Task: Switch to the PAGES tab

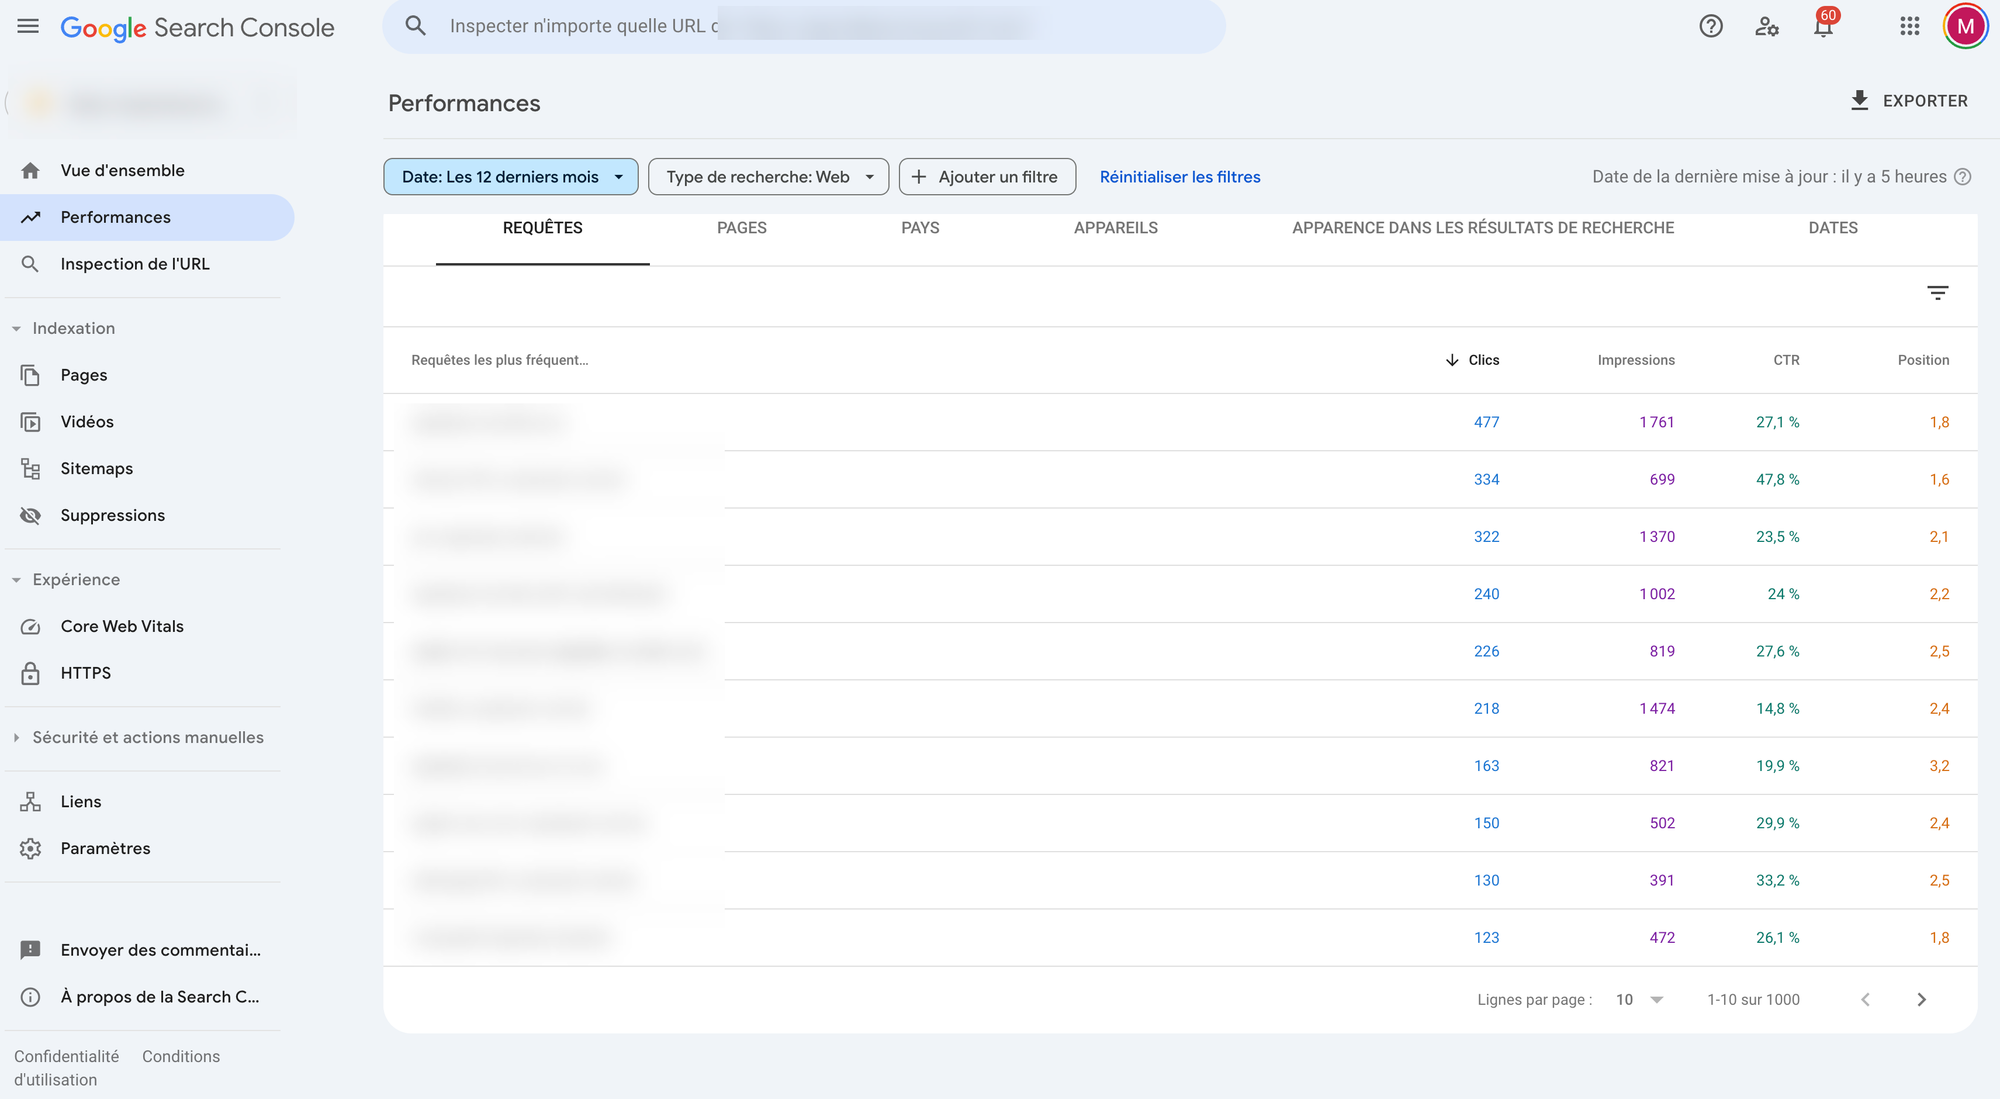Action: click(x=741, y=228)
